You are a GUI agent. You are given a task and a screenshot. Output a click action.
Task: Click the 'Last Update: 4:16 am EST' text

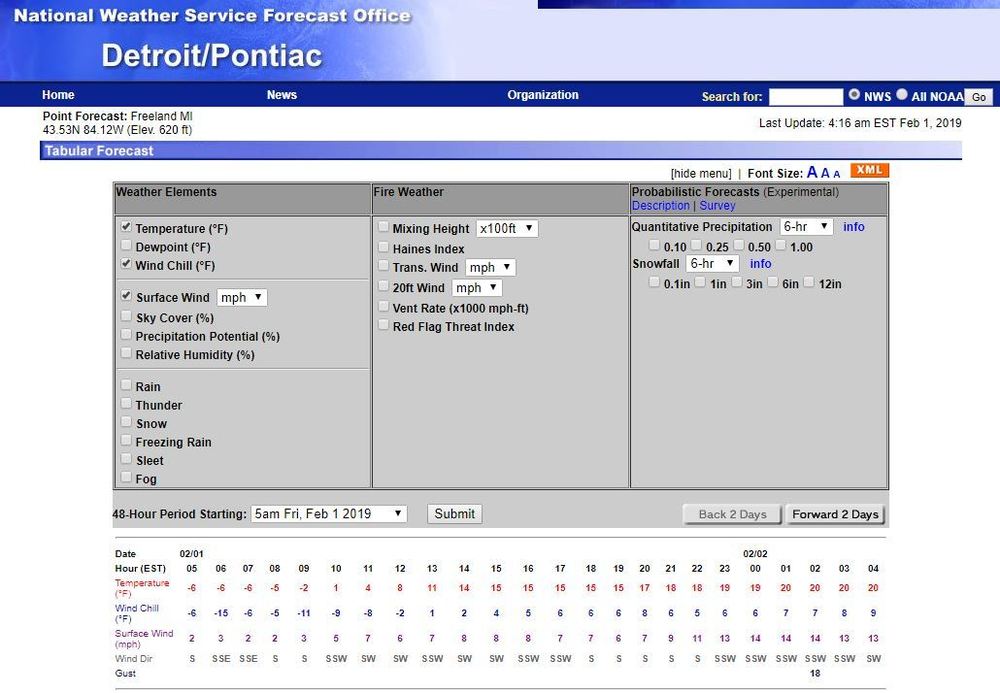click(860, 123)
